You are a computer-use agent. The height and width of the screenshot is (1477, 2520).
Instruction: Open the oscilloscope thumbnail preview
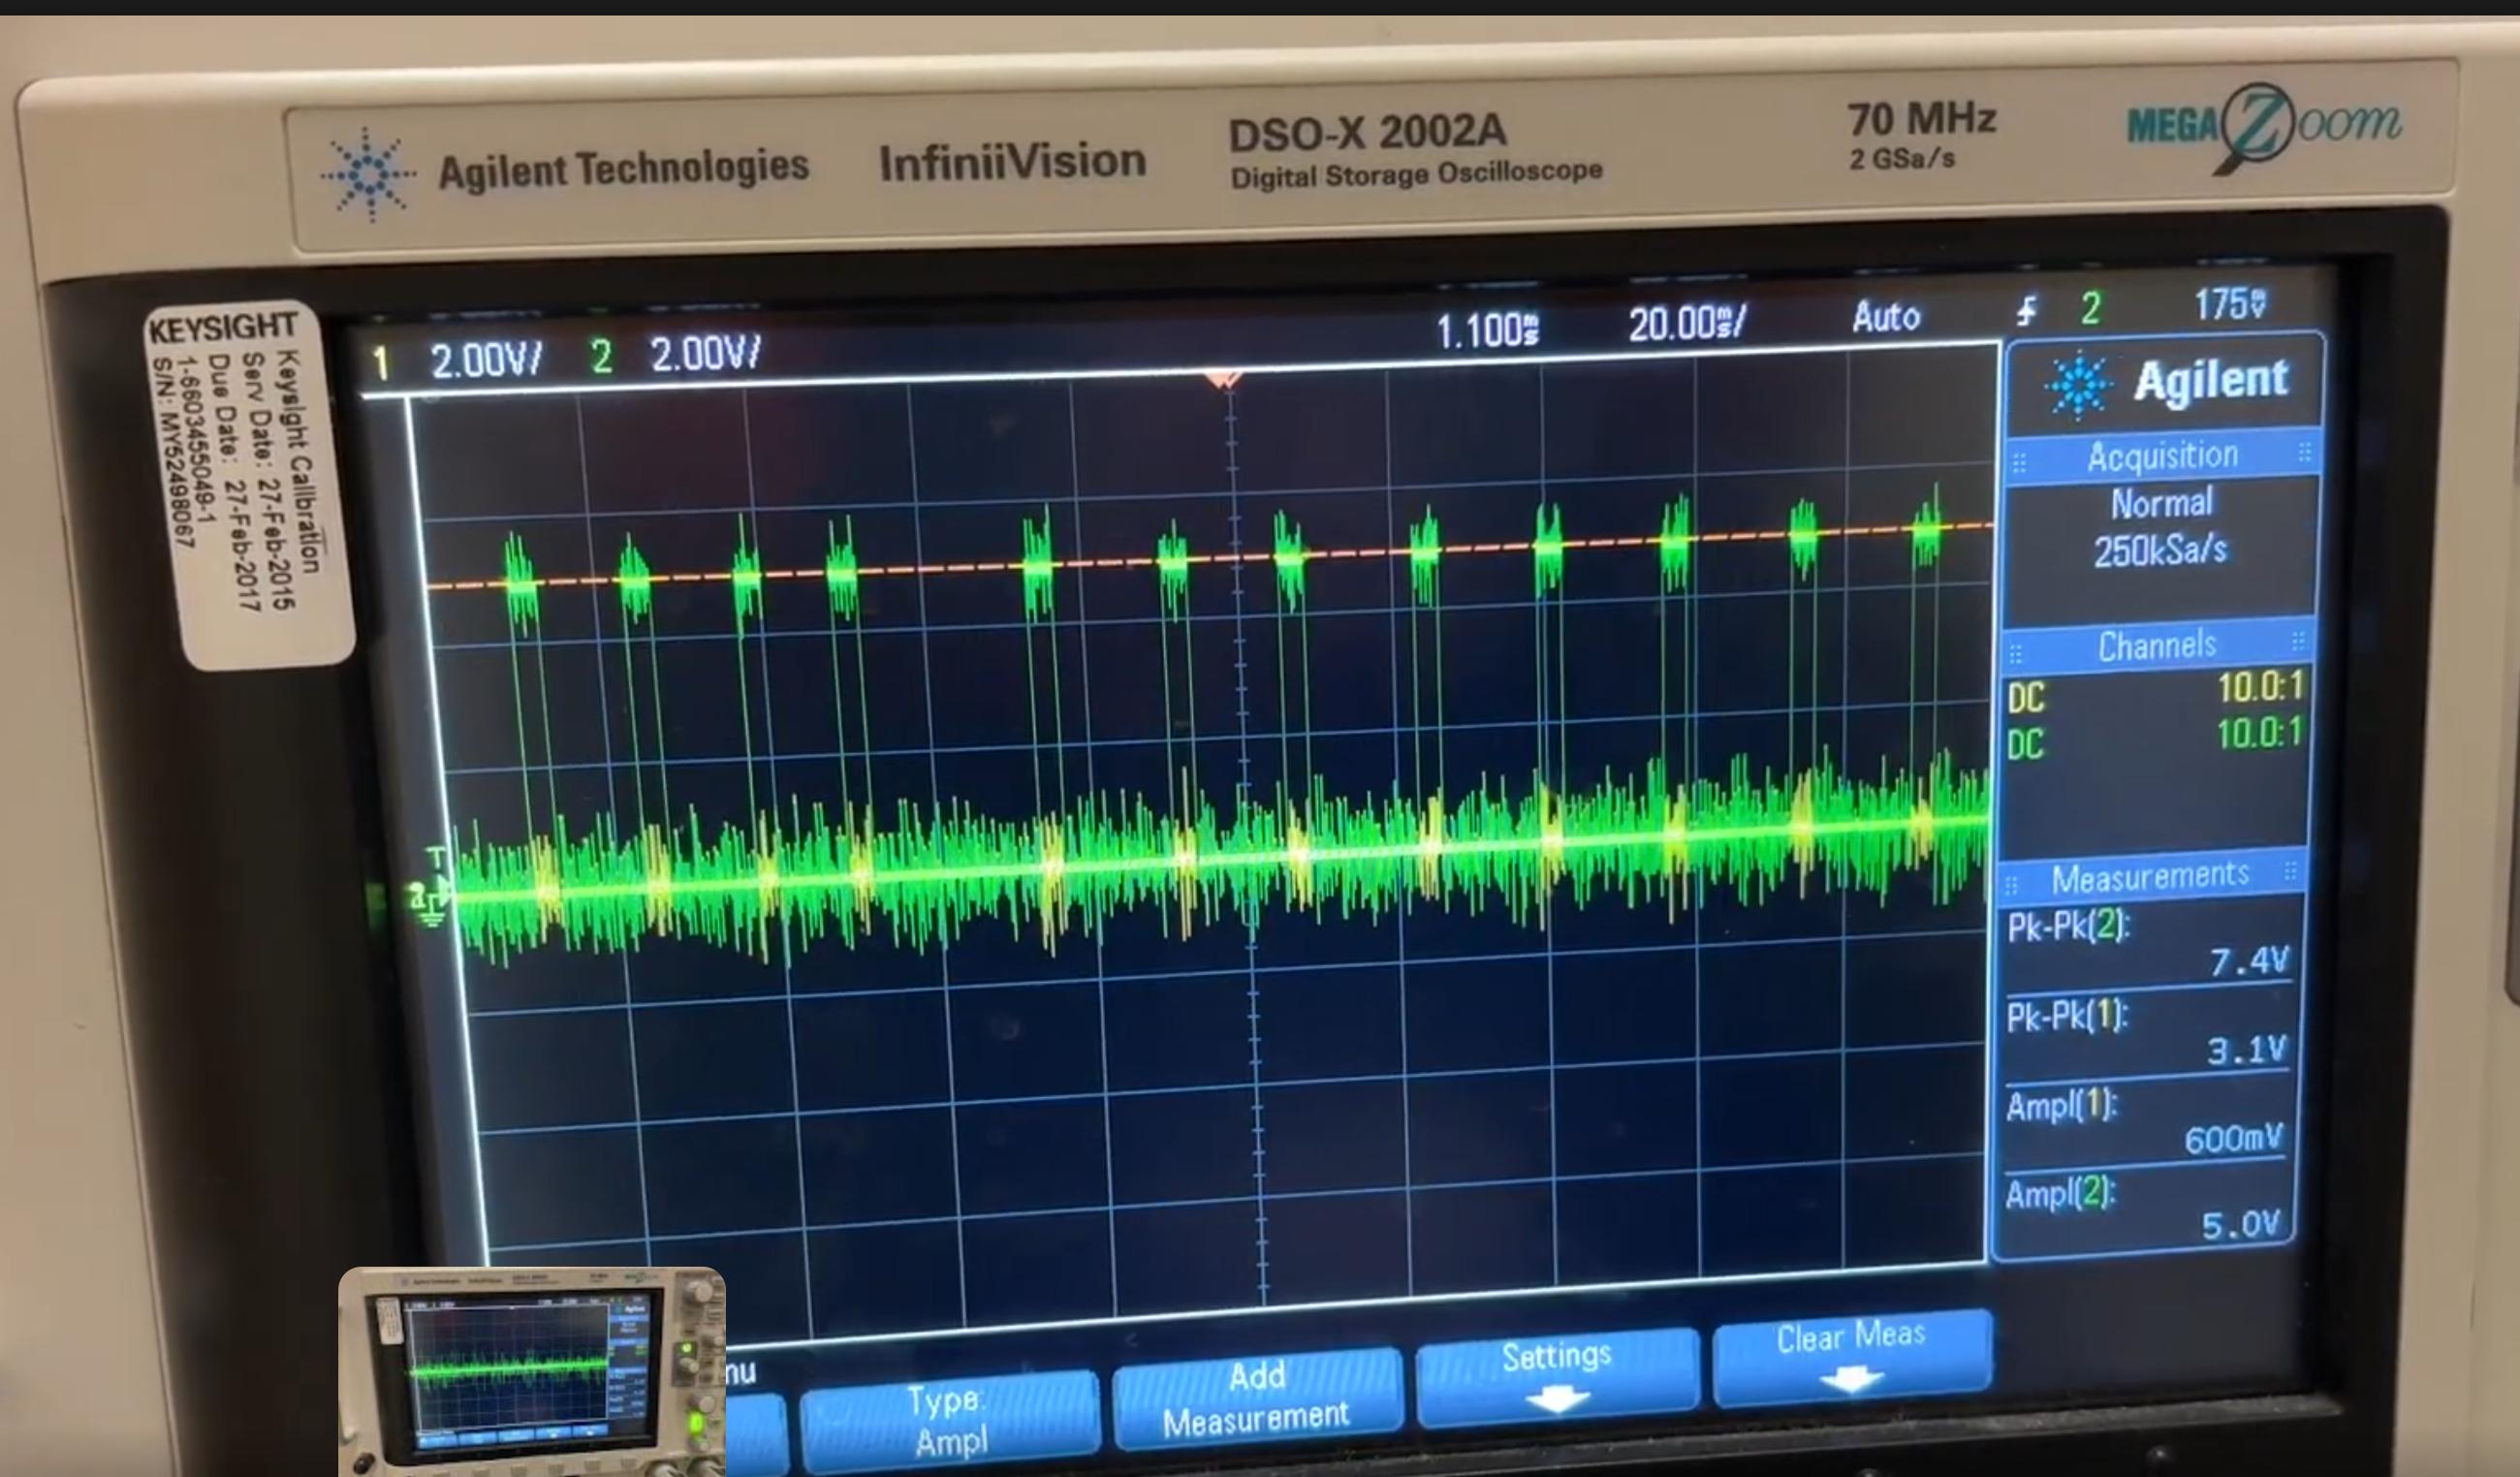coord(531,1371)
